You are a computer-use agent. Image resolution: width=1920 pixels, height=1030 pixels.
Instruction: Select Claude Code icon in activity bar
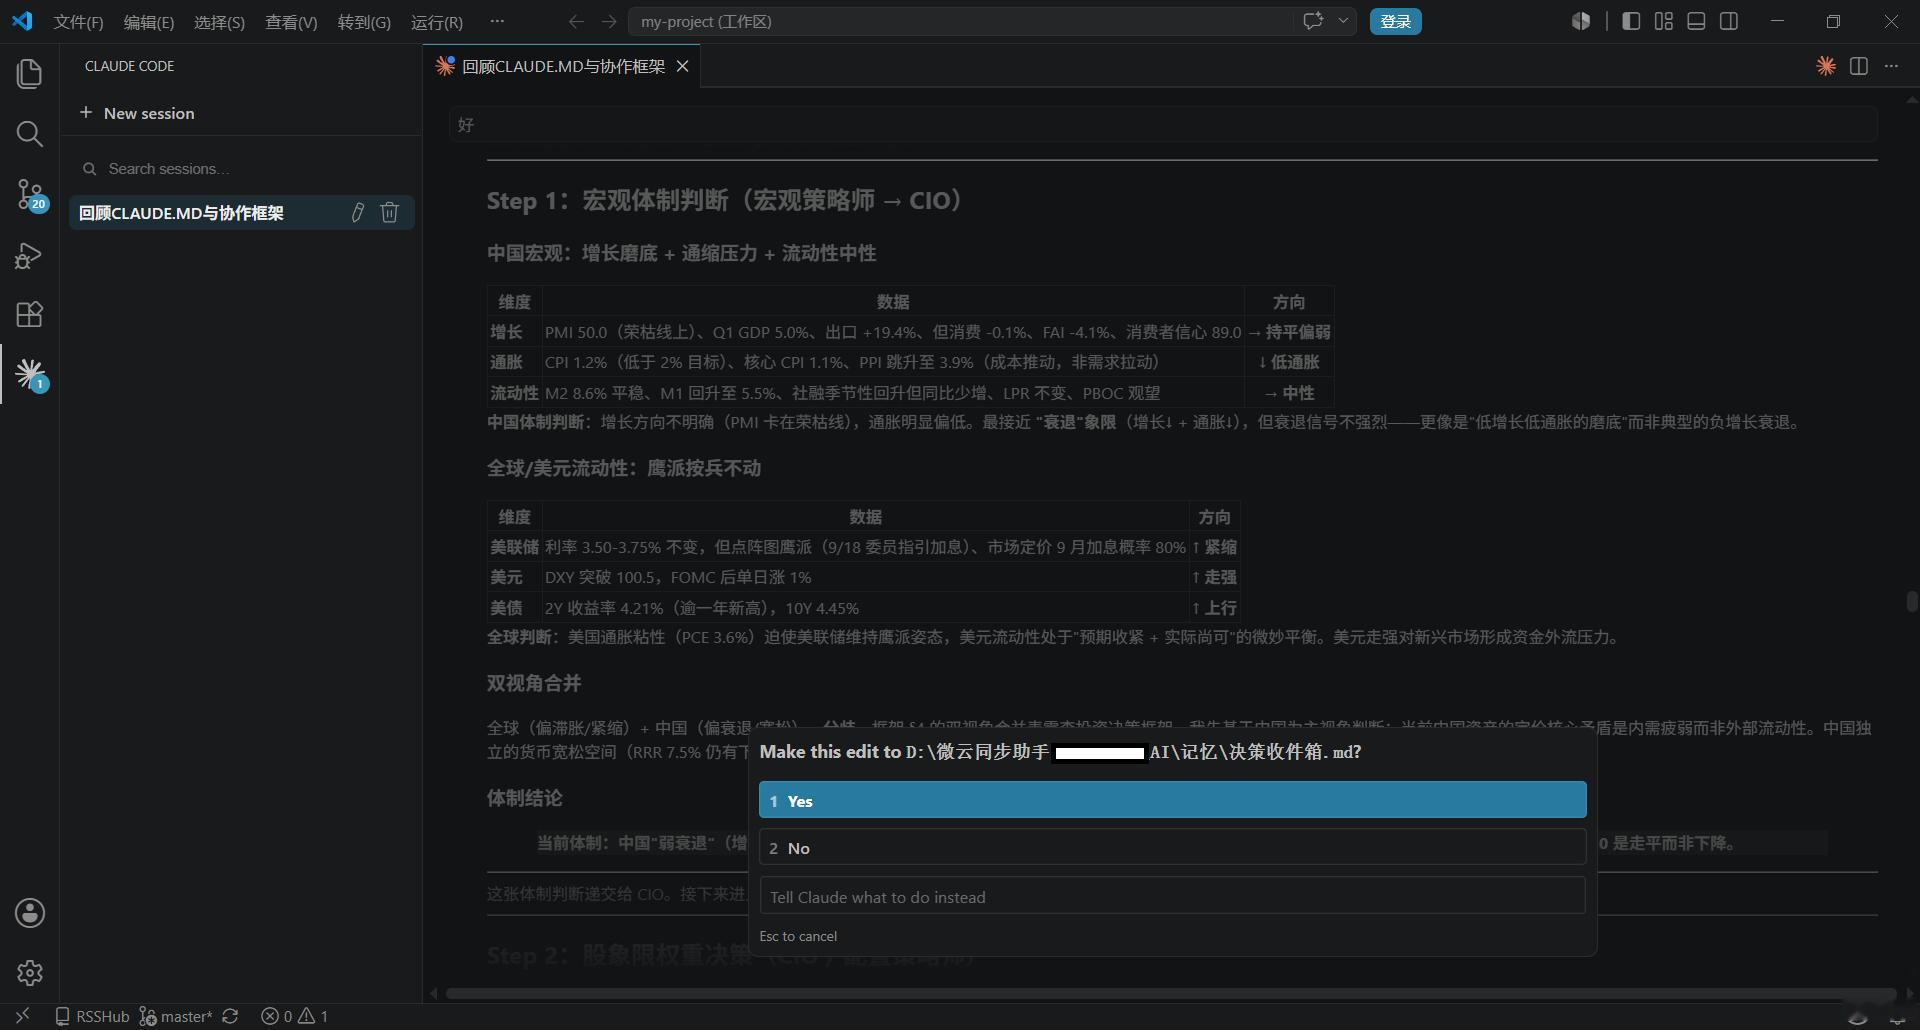pyautogui.click(x=29, y=375)
